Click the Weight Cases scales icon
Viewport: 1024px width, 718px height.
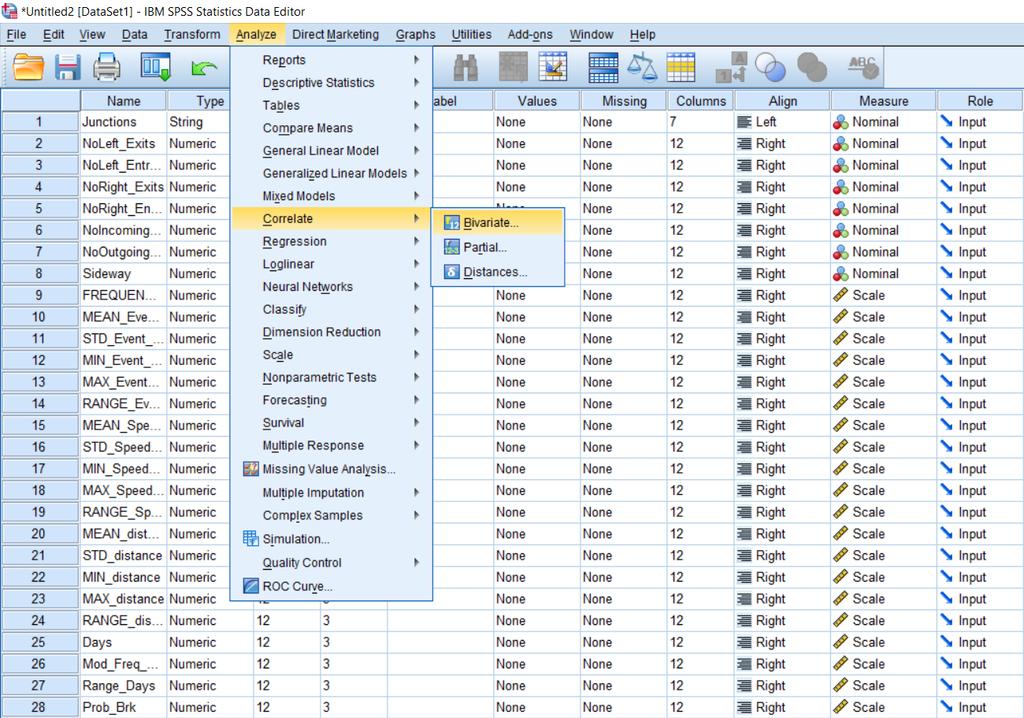642,68
